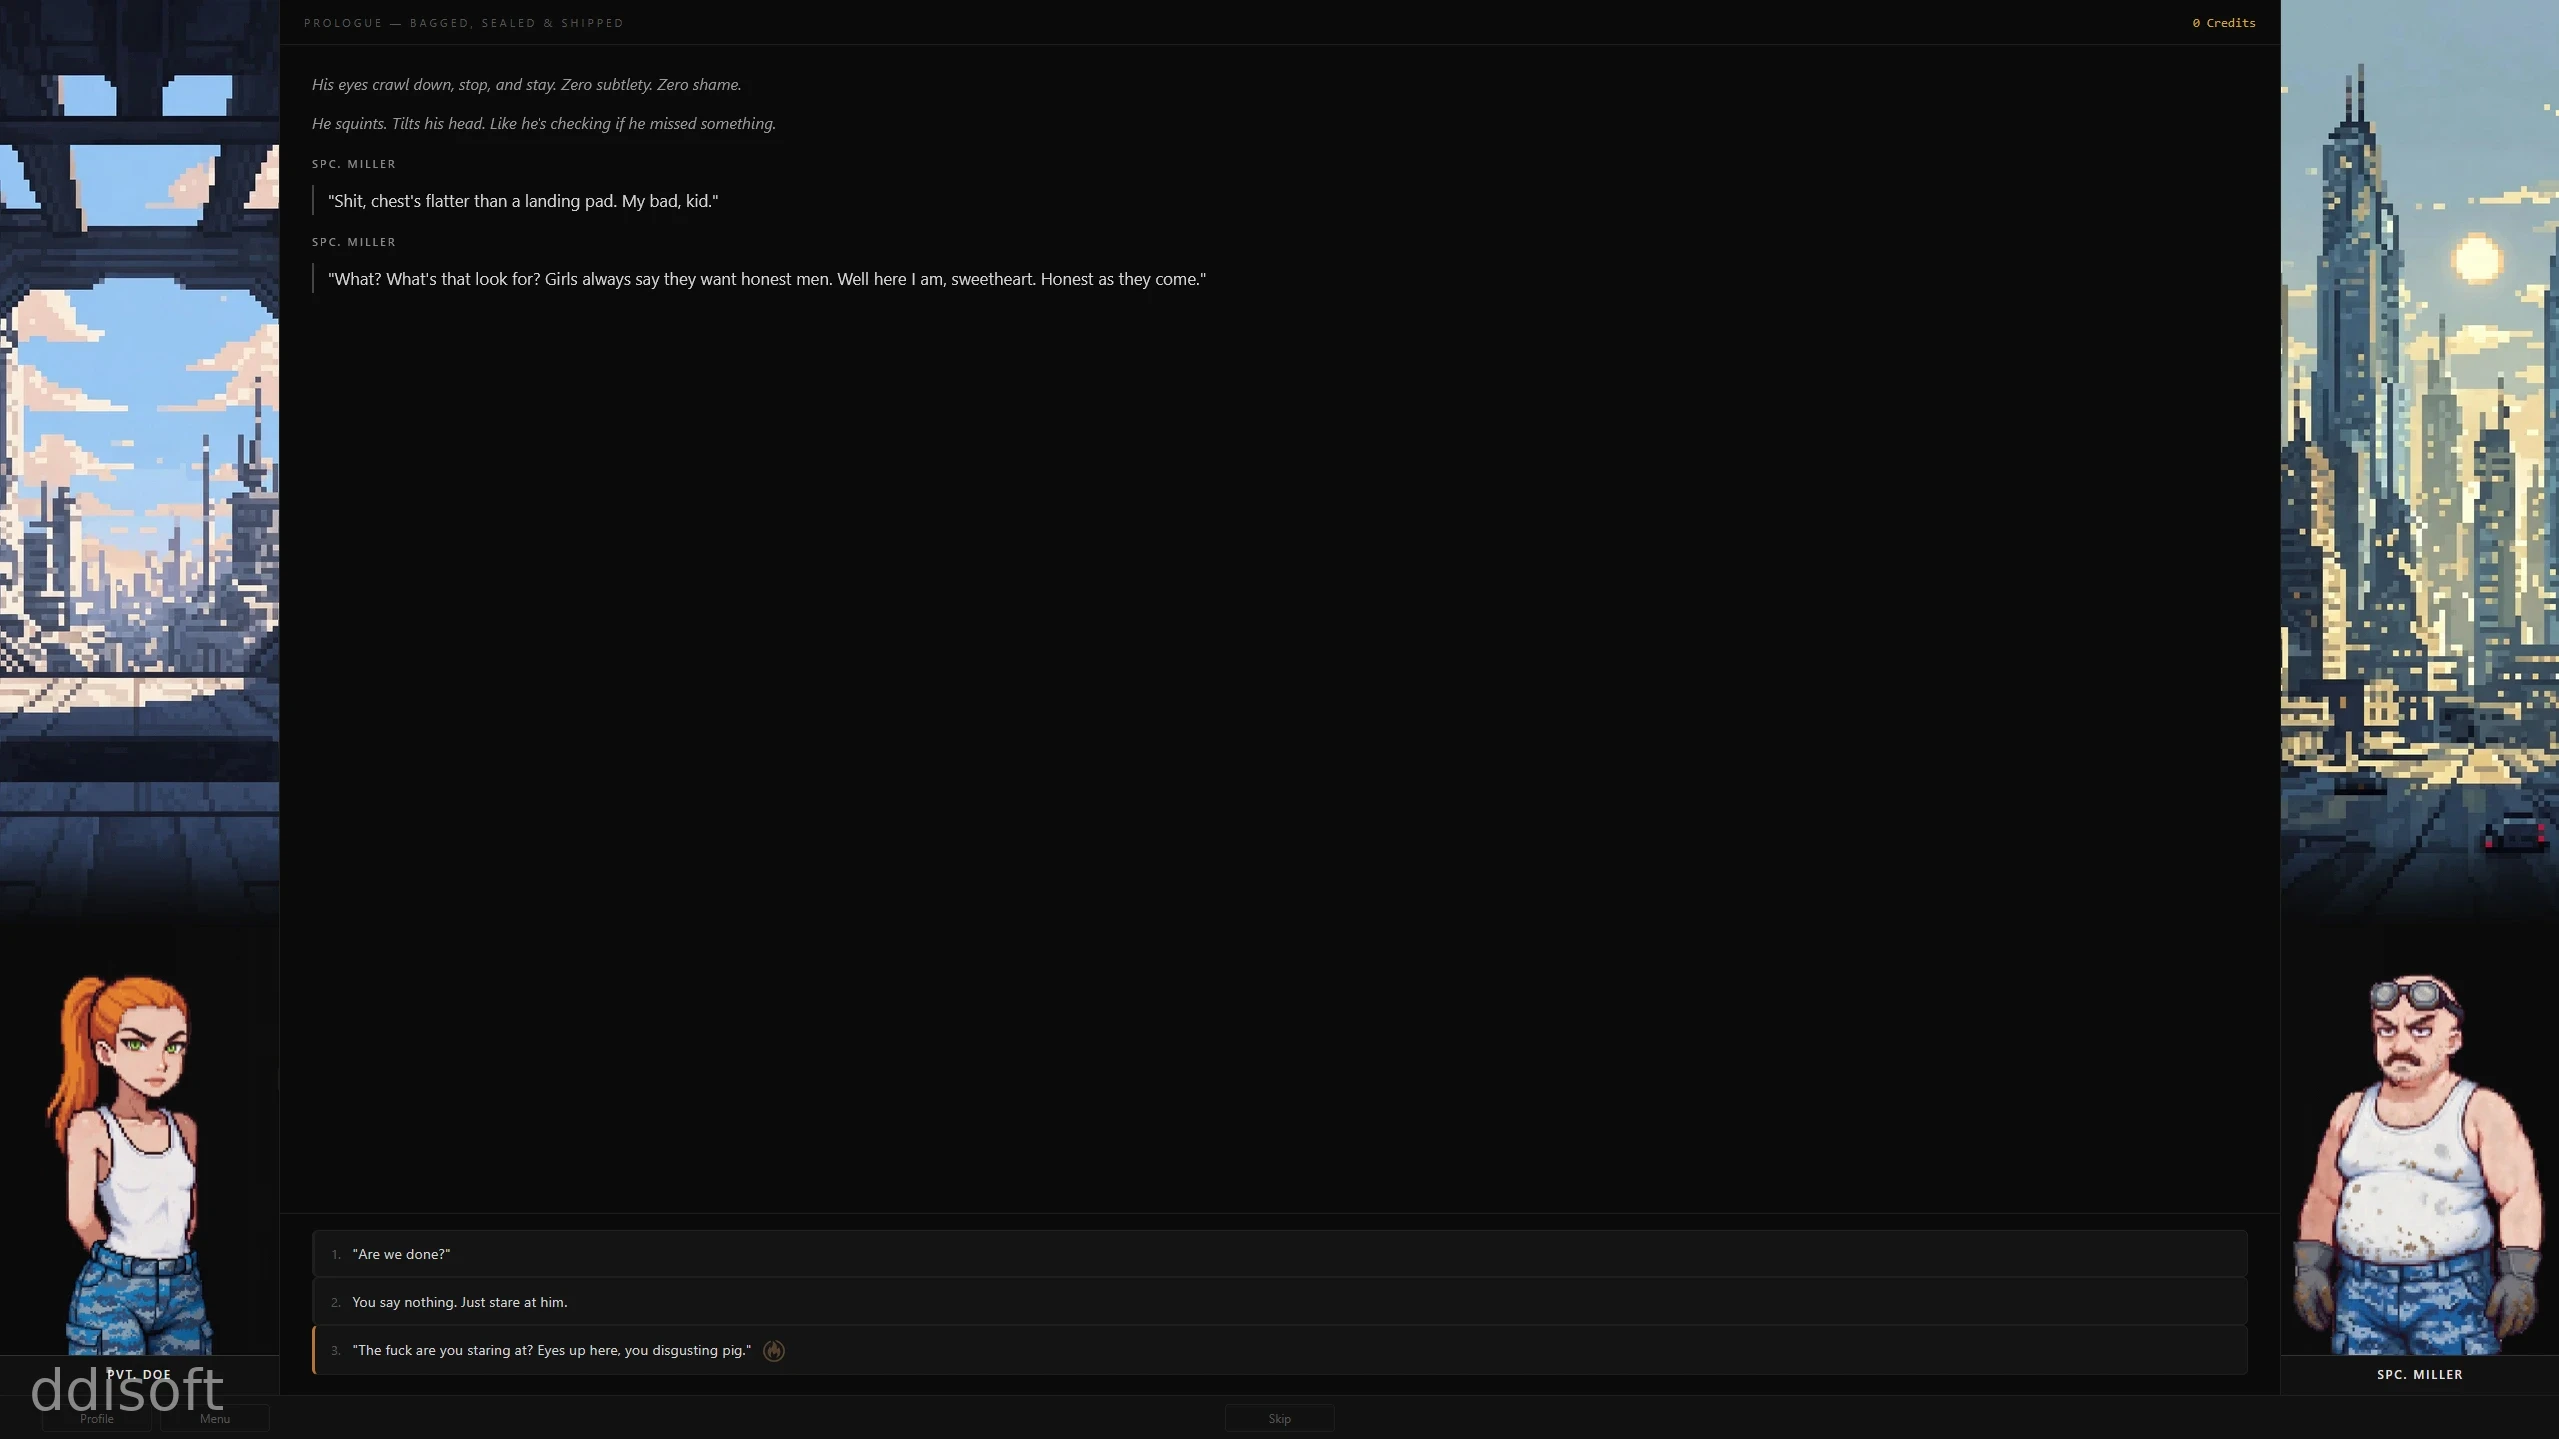Click the SPC. MILLER speaker tag above "What? What's that look"
This screenshot has height=1439, width=2559.
[354, 242]
